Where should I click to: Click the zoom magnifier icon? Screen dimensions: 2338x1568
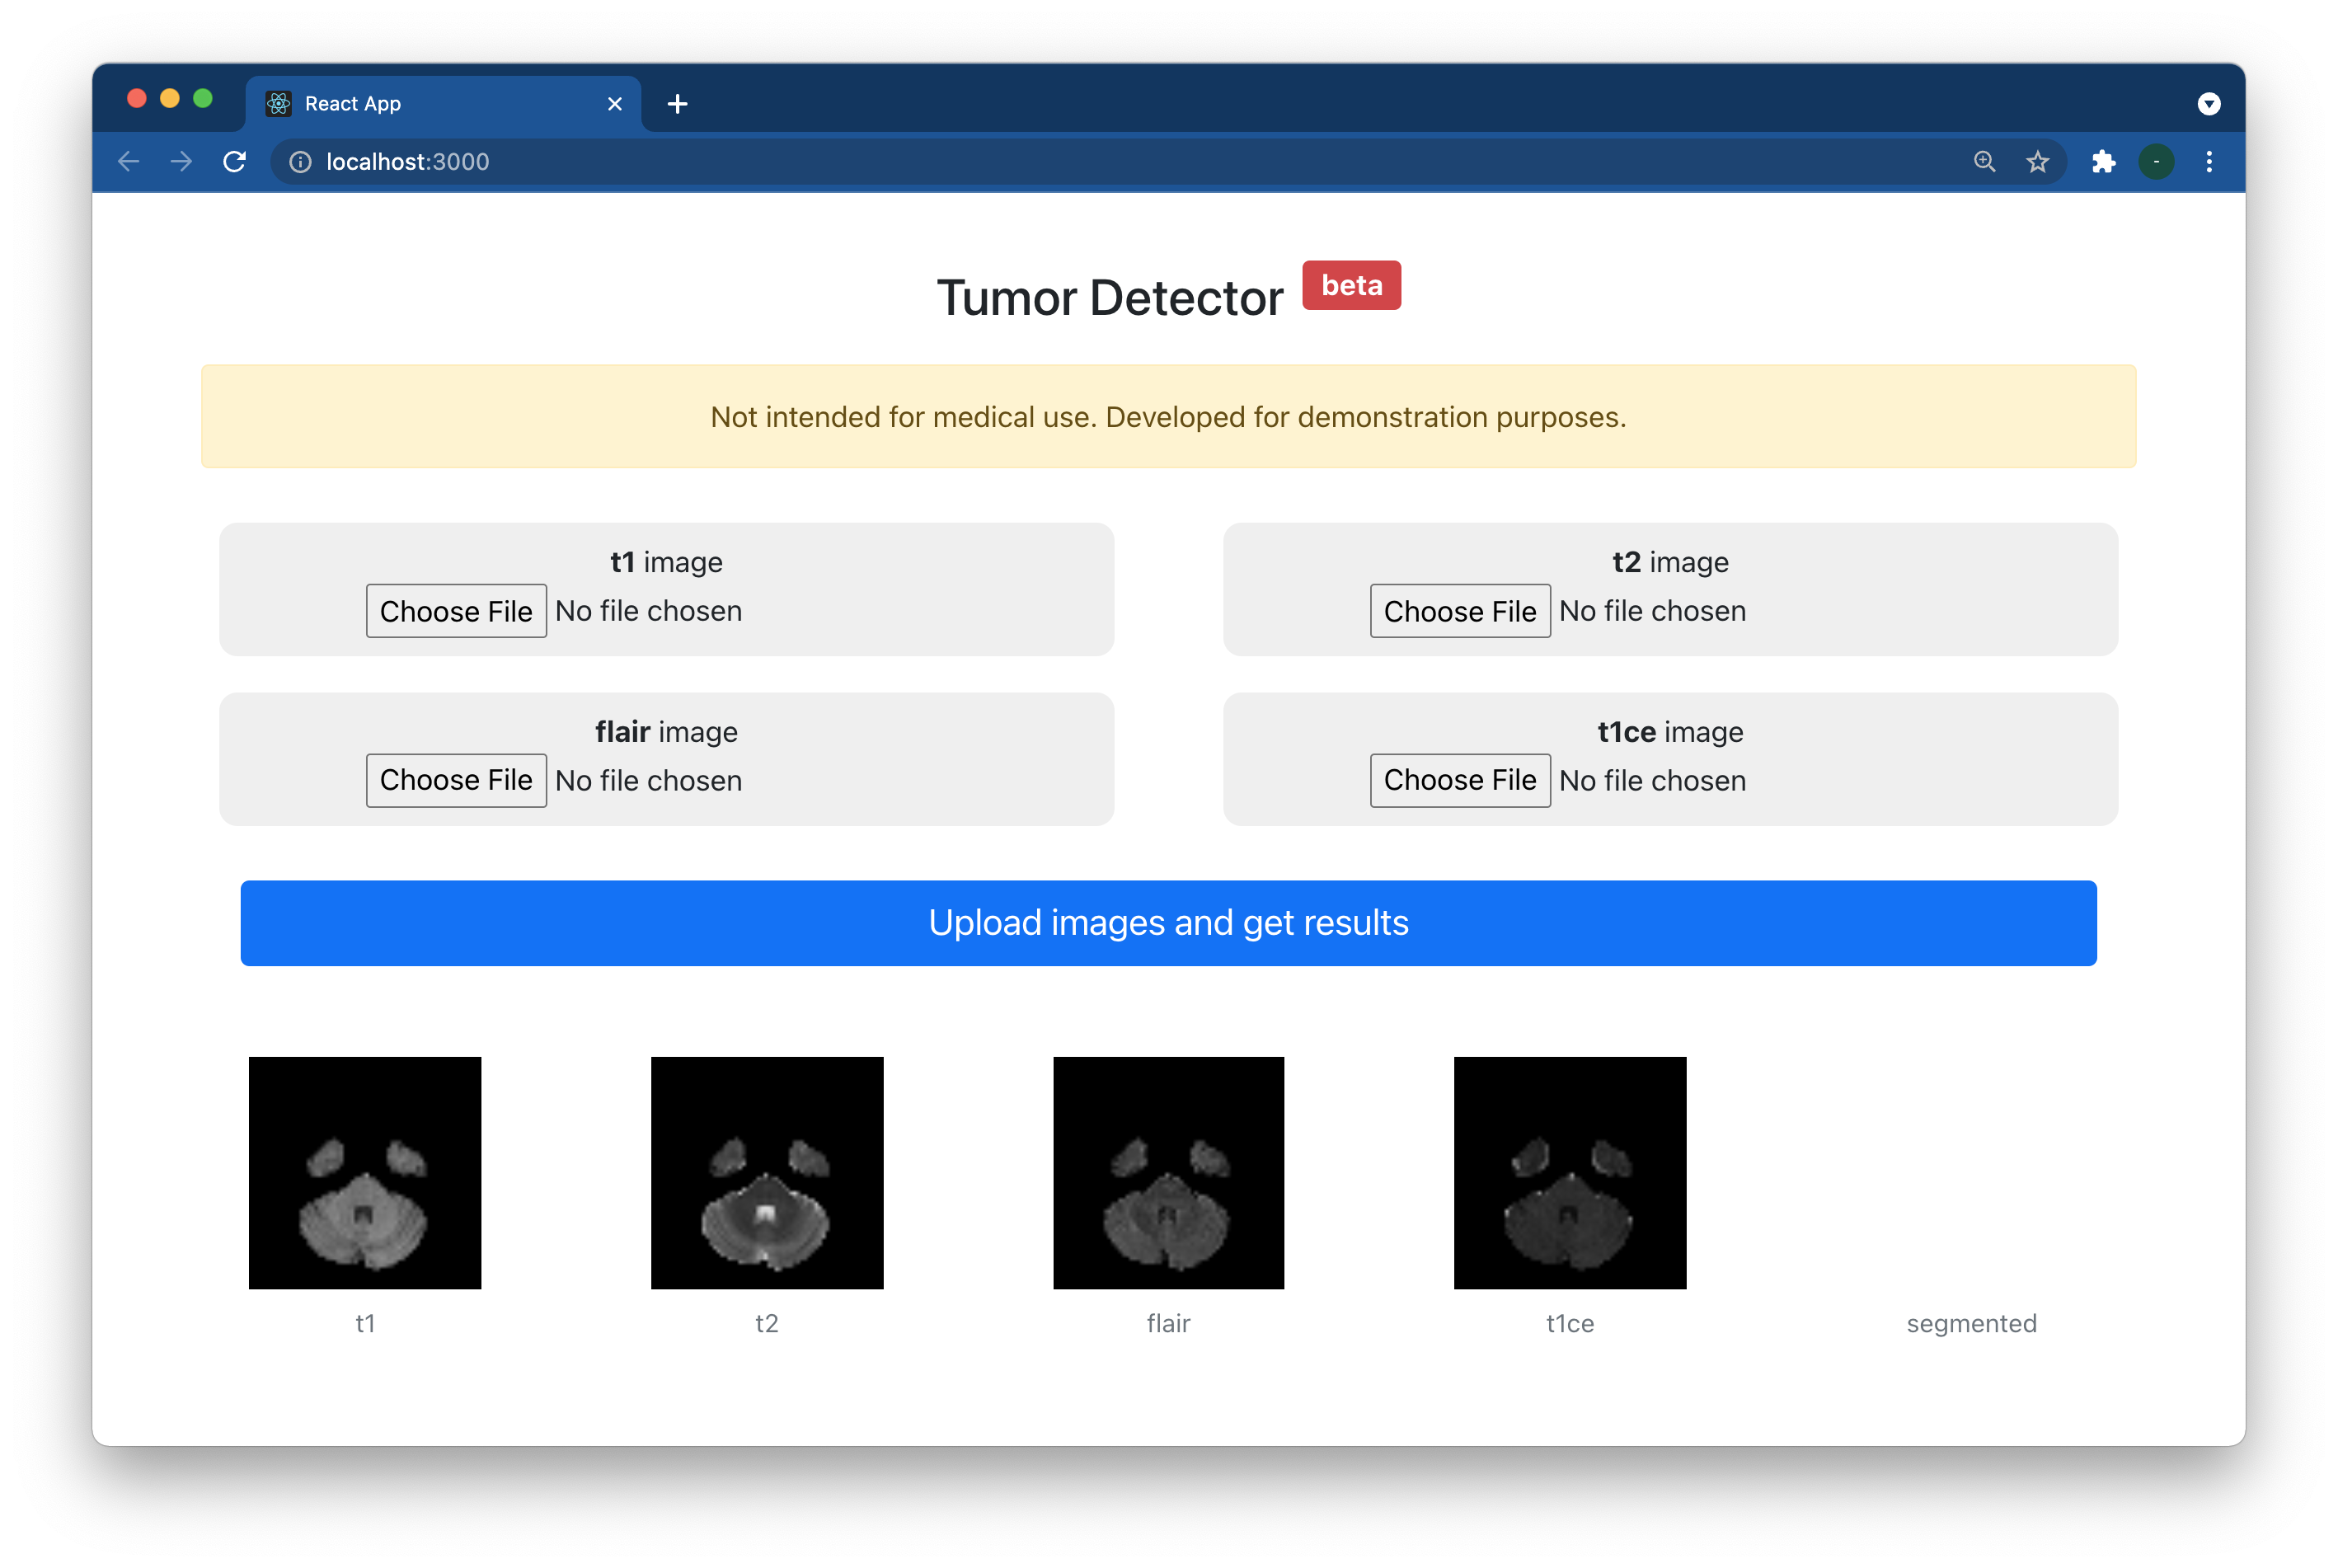click(x=1984, y=161)
